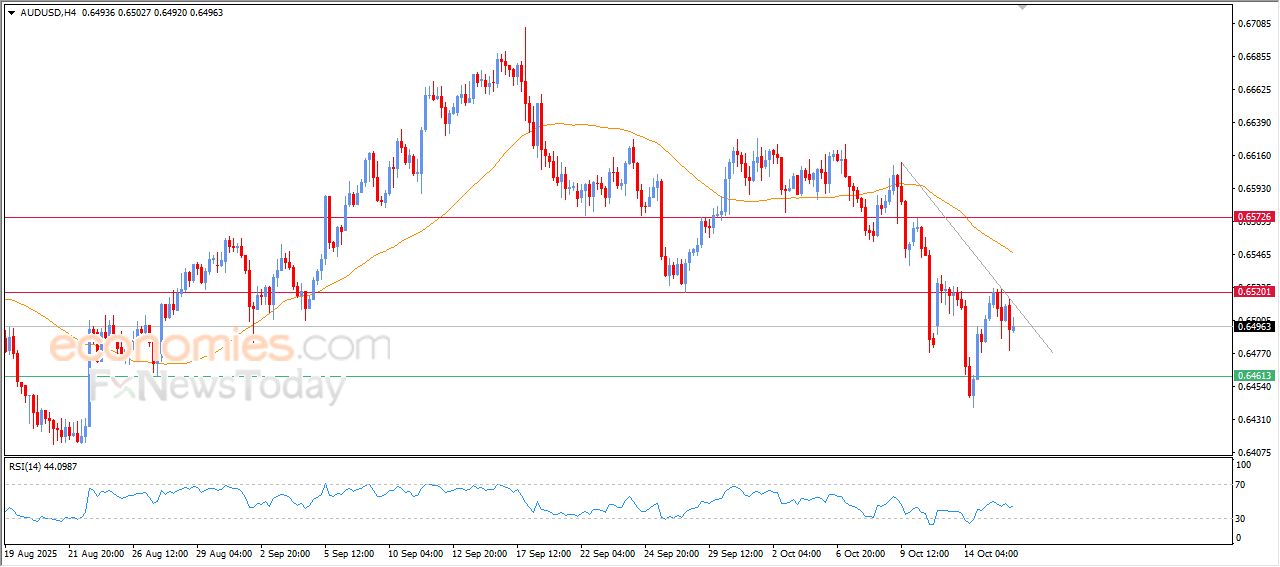Select the 19 Aug 2025 date label
The image size is (1280, 567).
click(33, 552)
